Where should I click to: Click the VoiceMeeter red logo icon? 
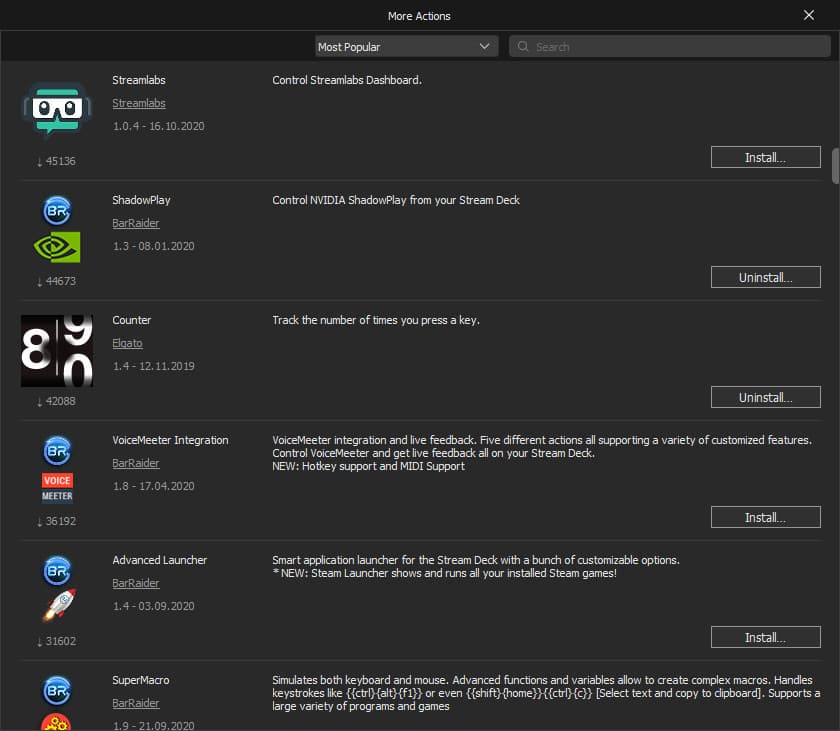pos(57,487)
